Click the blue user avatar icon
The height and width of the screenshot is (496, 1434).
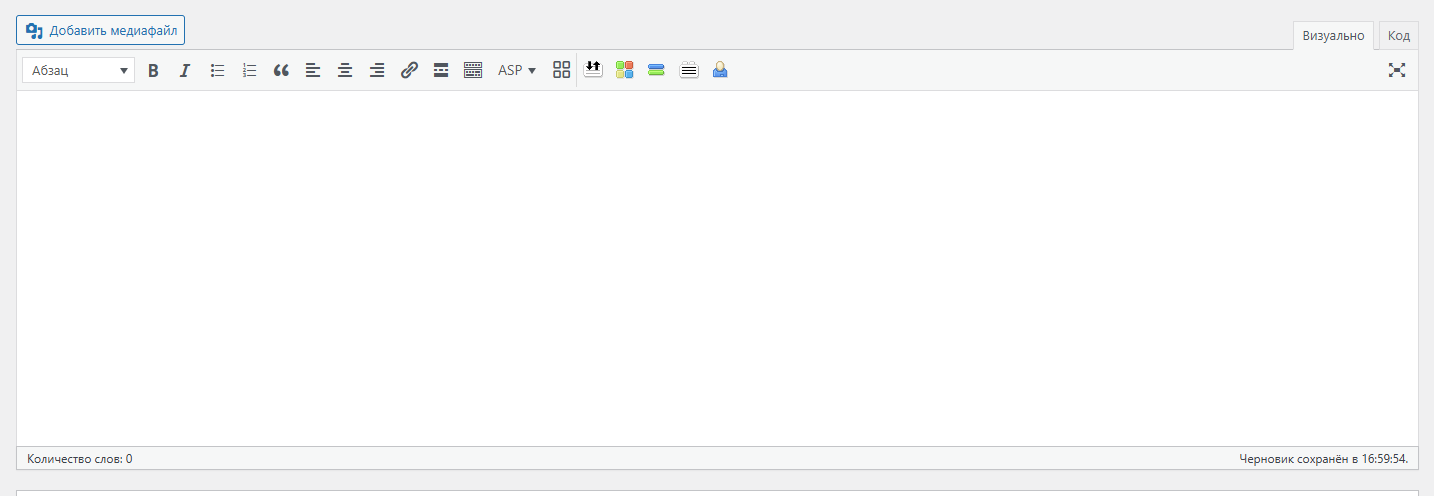[x=720, y=70]
